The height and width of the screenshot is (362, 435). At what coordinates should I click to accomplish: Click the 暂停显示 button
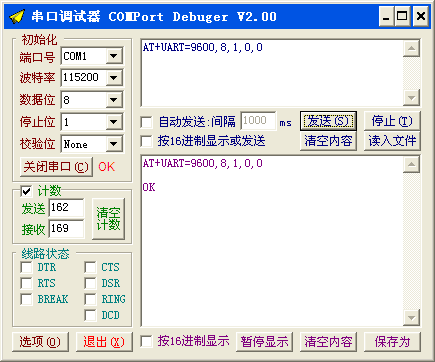[264, 342]
